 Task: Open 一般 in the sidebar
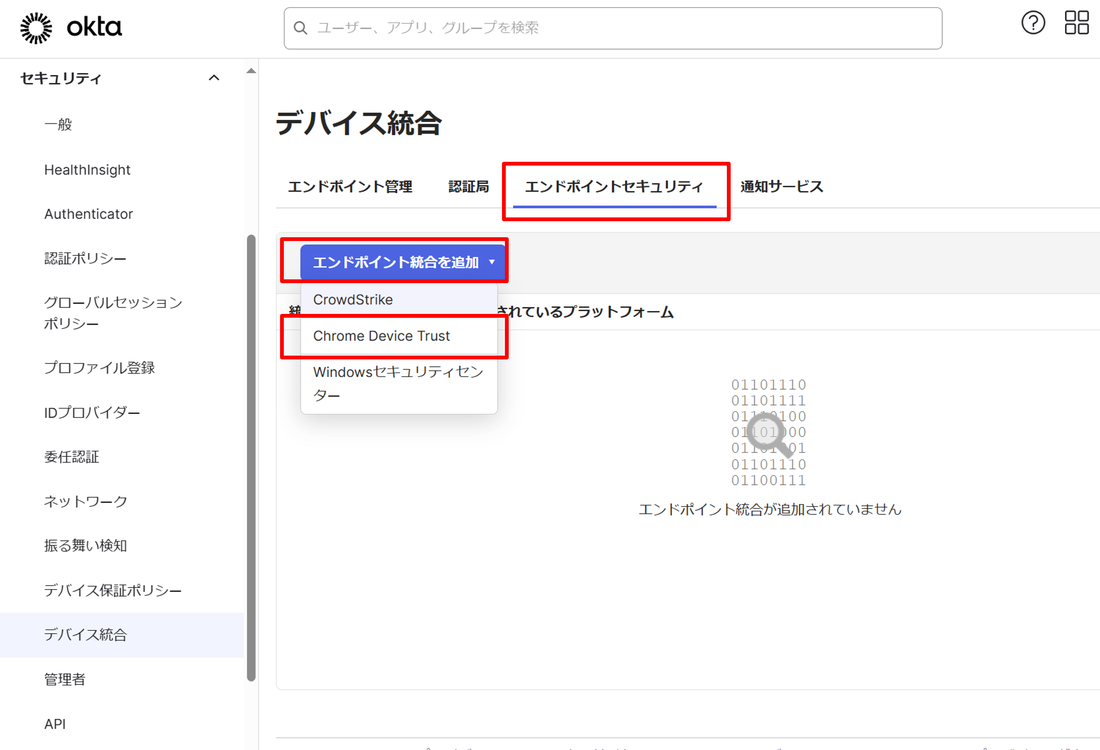tap(58, 124)
